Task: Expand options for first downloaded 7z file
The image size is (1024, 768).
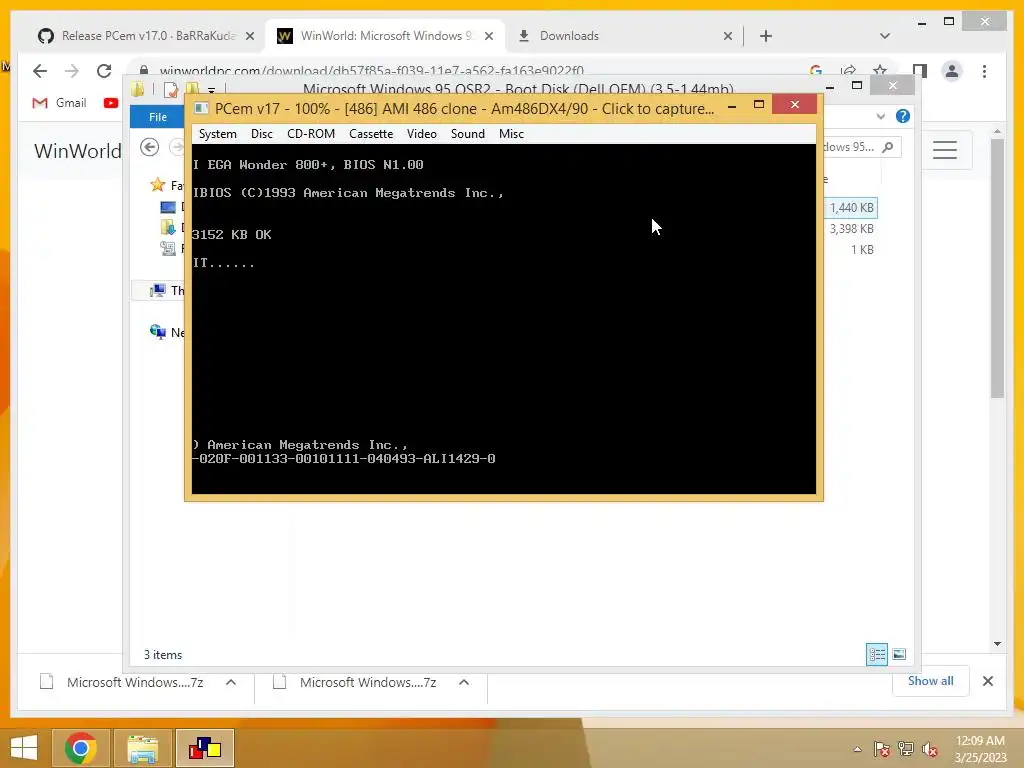Action: coord(231,682)
